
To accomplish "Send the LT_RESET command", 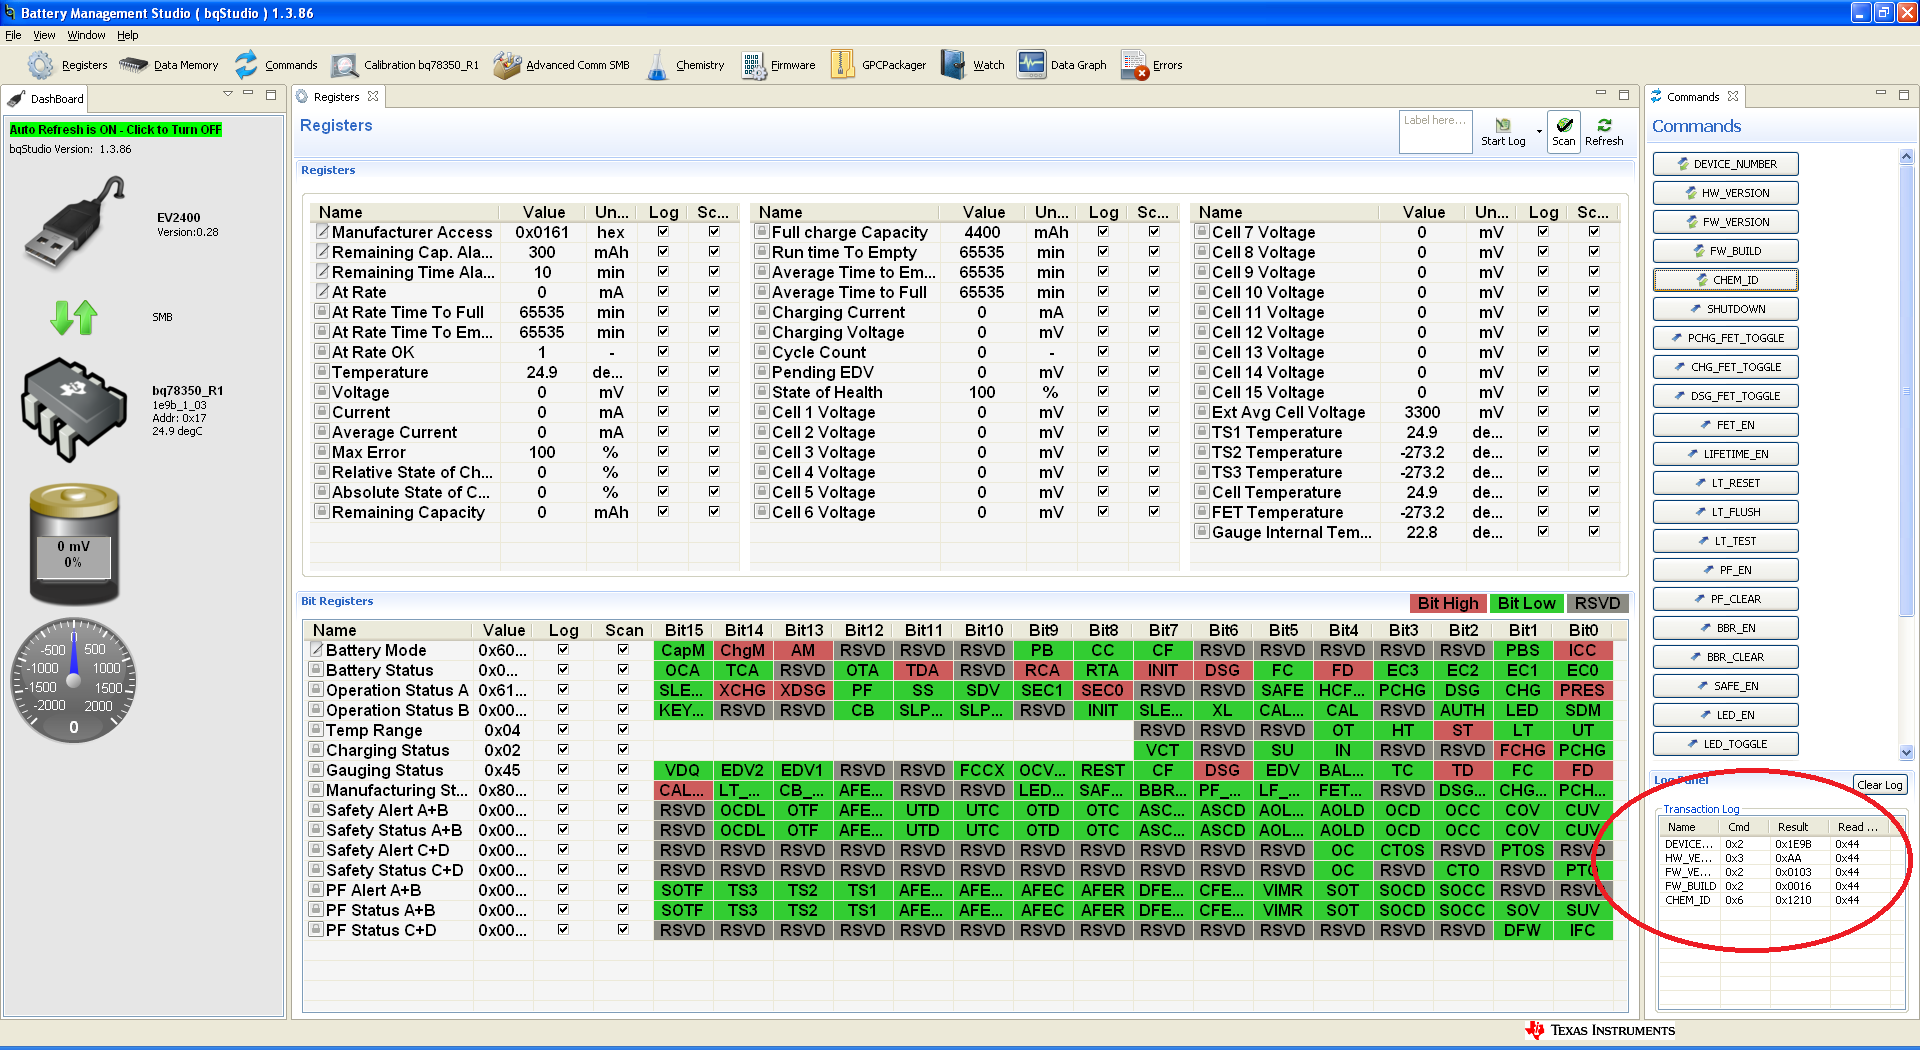I will coord(1725,483).
